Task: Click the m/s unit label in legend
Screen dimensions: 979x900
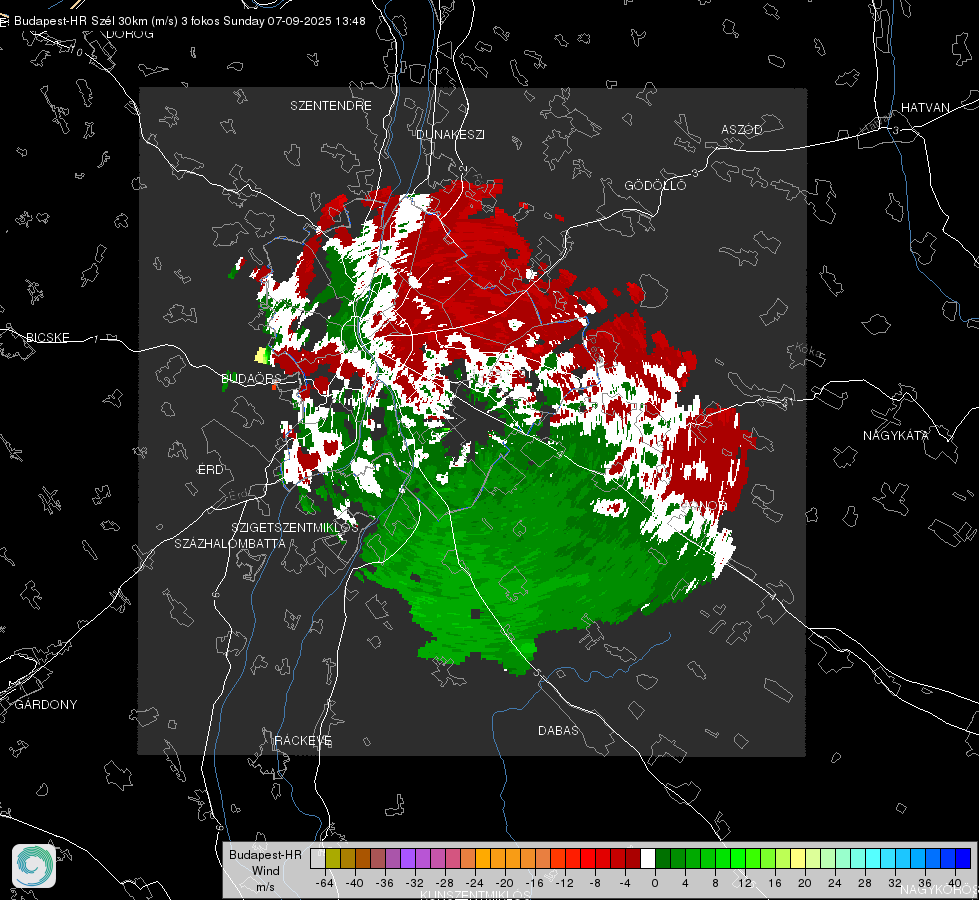Action: (265, 886)
